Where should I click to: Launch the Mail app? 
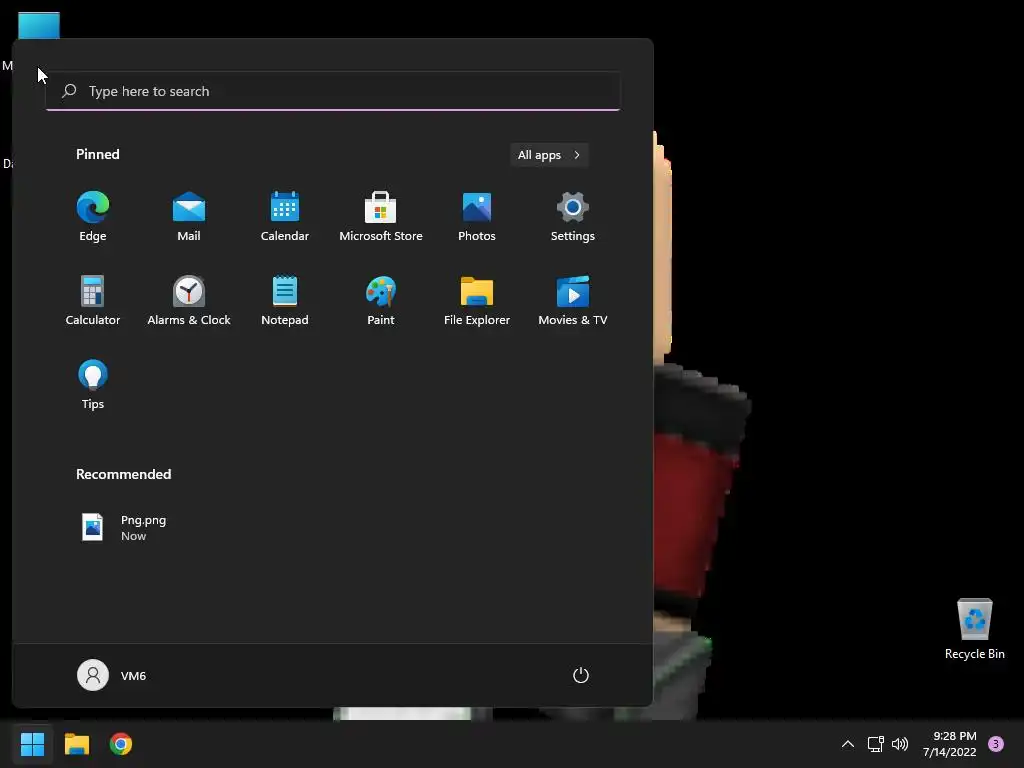click(189, 217)
